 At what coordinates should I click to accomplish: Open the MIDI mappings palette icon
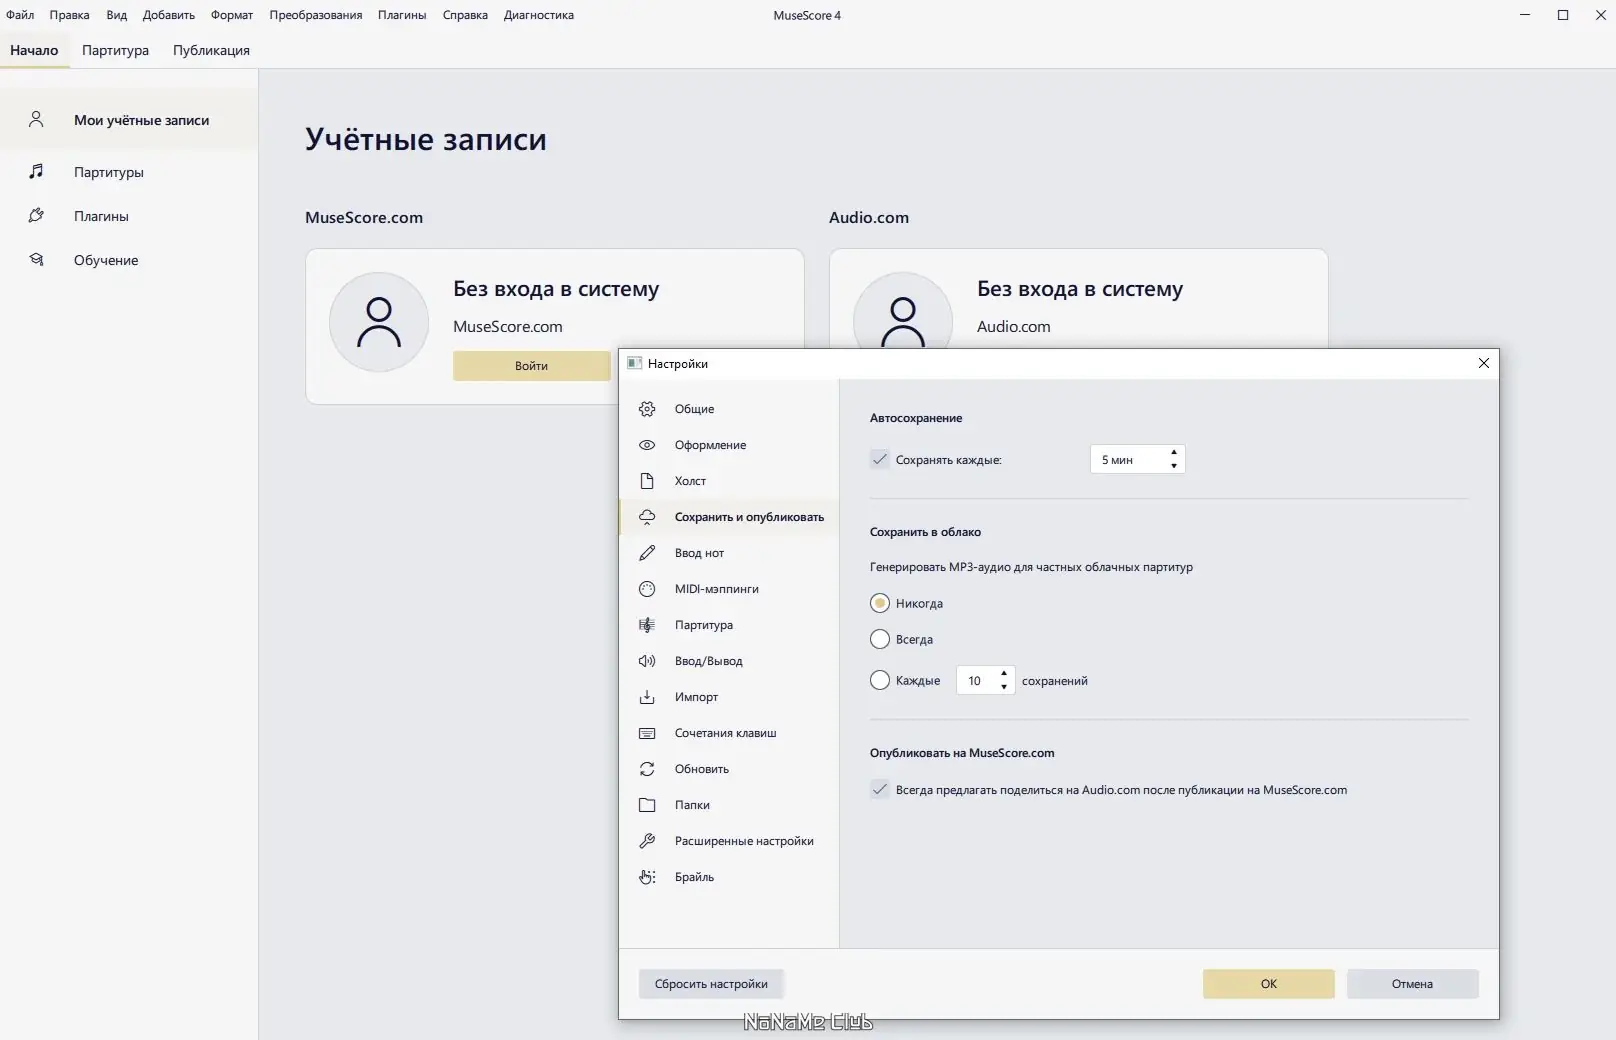click(x=647, y=589)
